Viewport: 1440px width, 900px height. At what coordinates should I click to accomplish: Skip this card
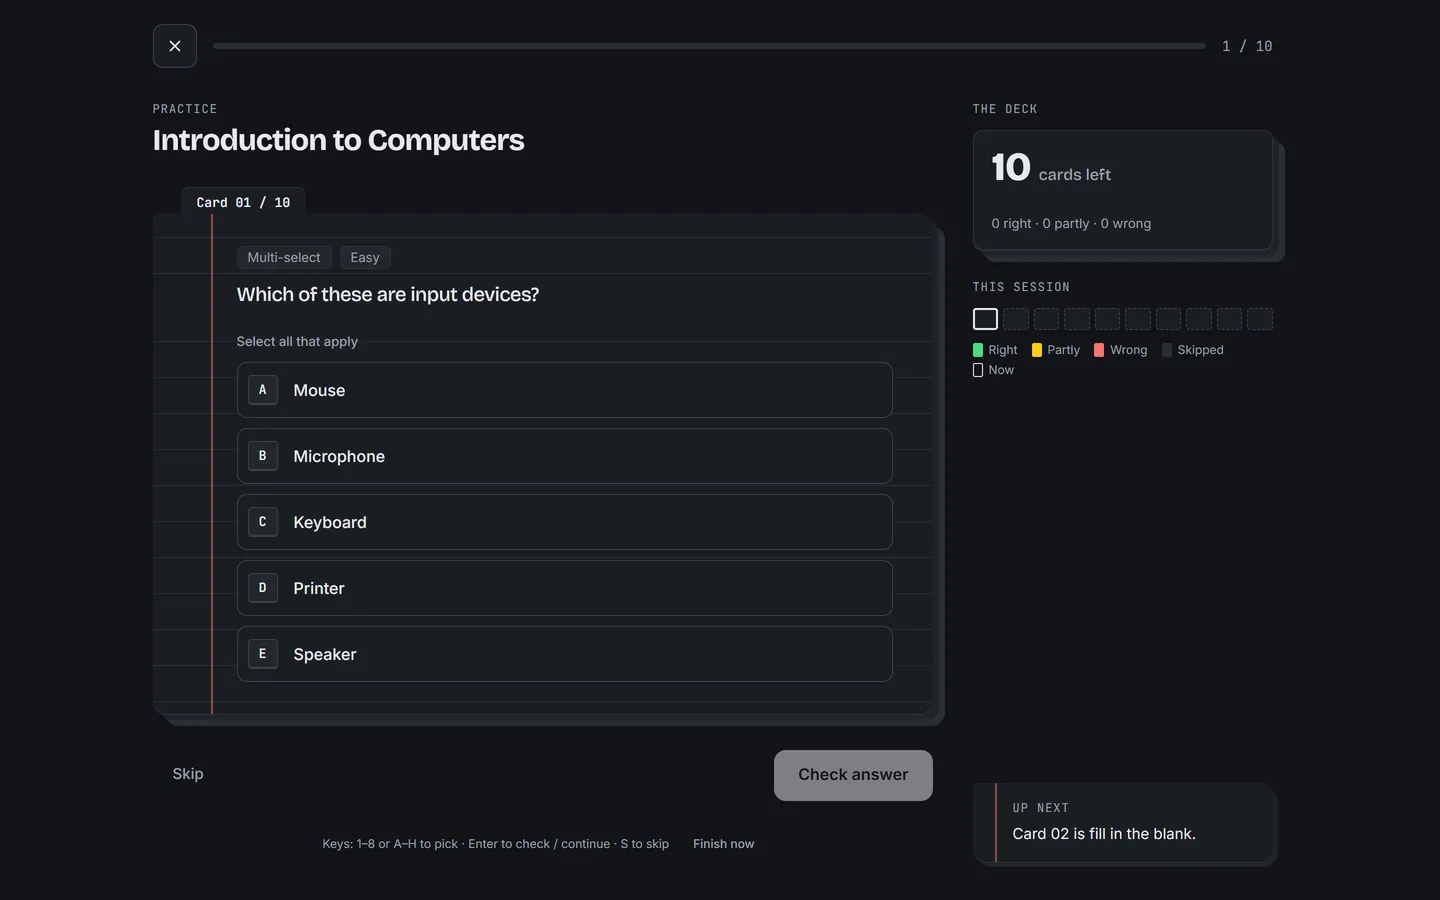pyautogui.click(x=188, y=774)
